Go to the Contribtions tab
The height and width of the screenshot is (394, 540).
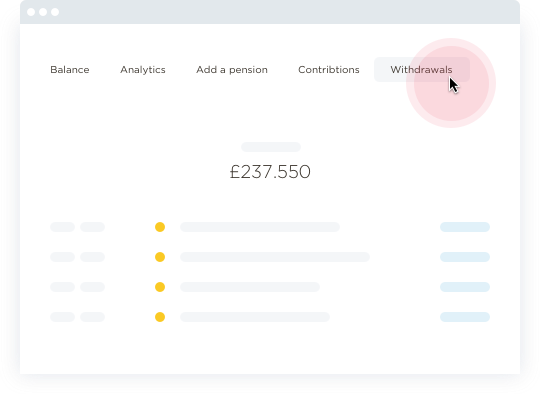(329, 70)
